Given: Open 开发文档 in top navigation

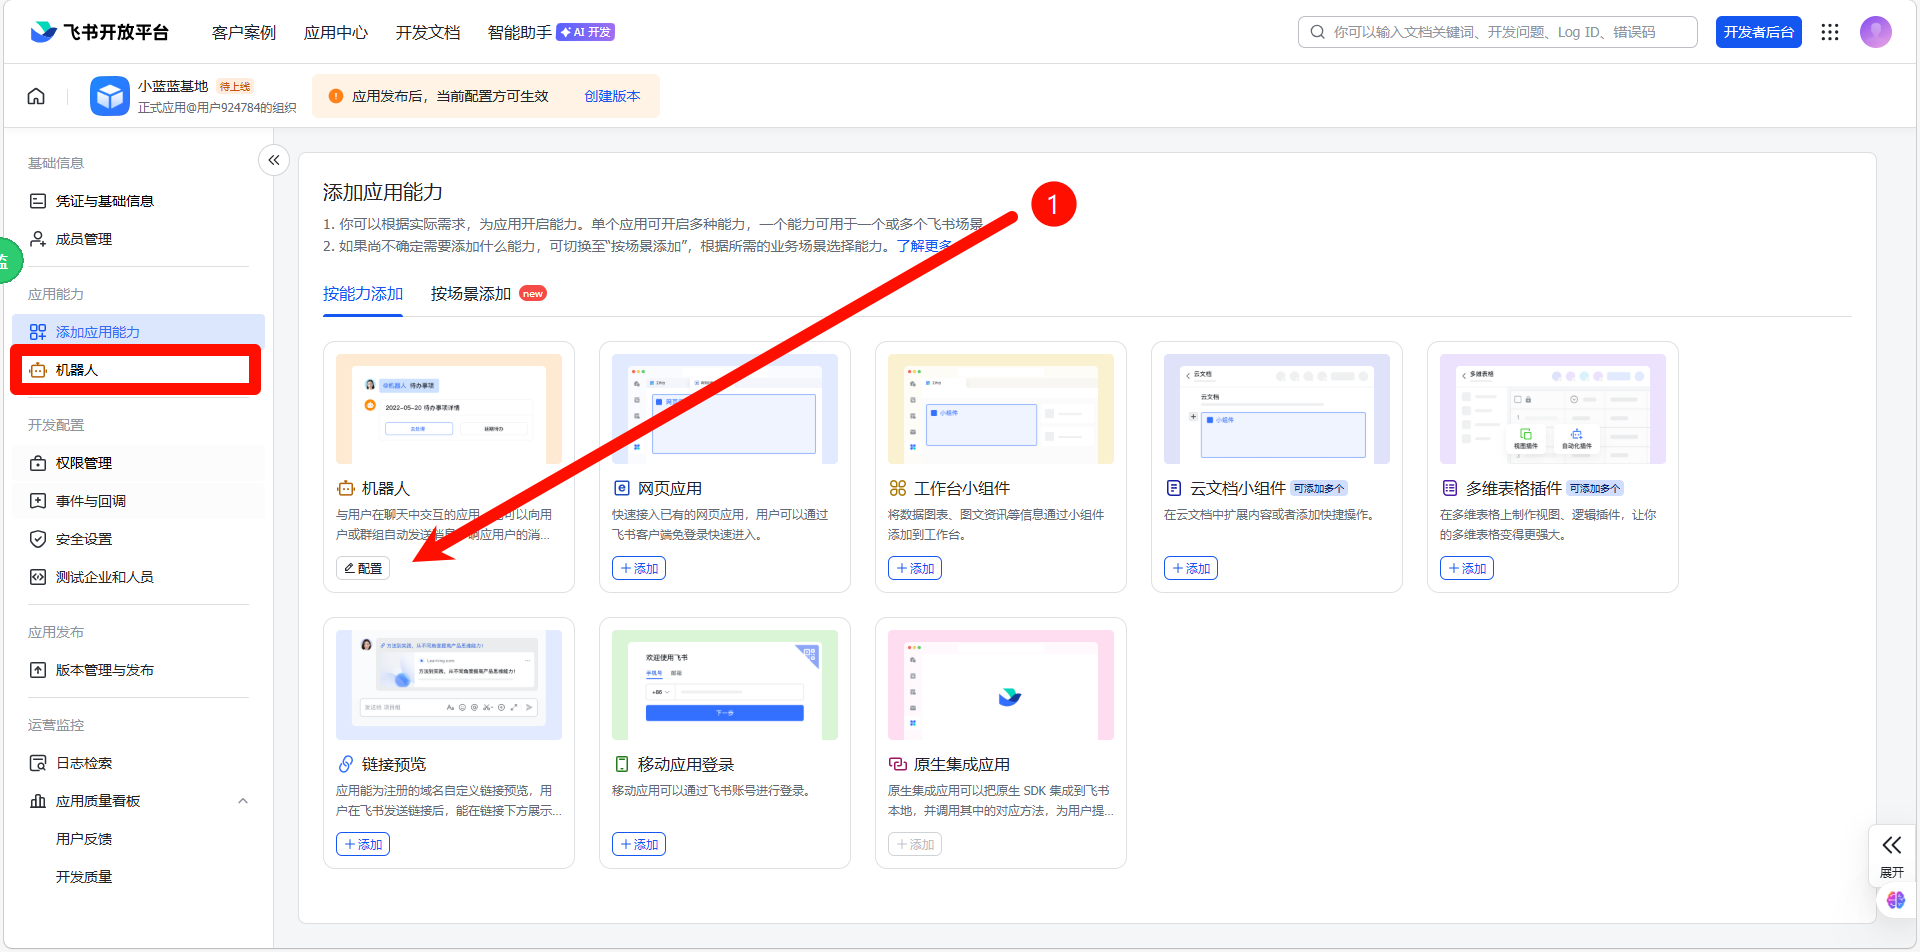Looking at the screenshot, I should pos(427,32).
